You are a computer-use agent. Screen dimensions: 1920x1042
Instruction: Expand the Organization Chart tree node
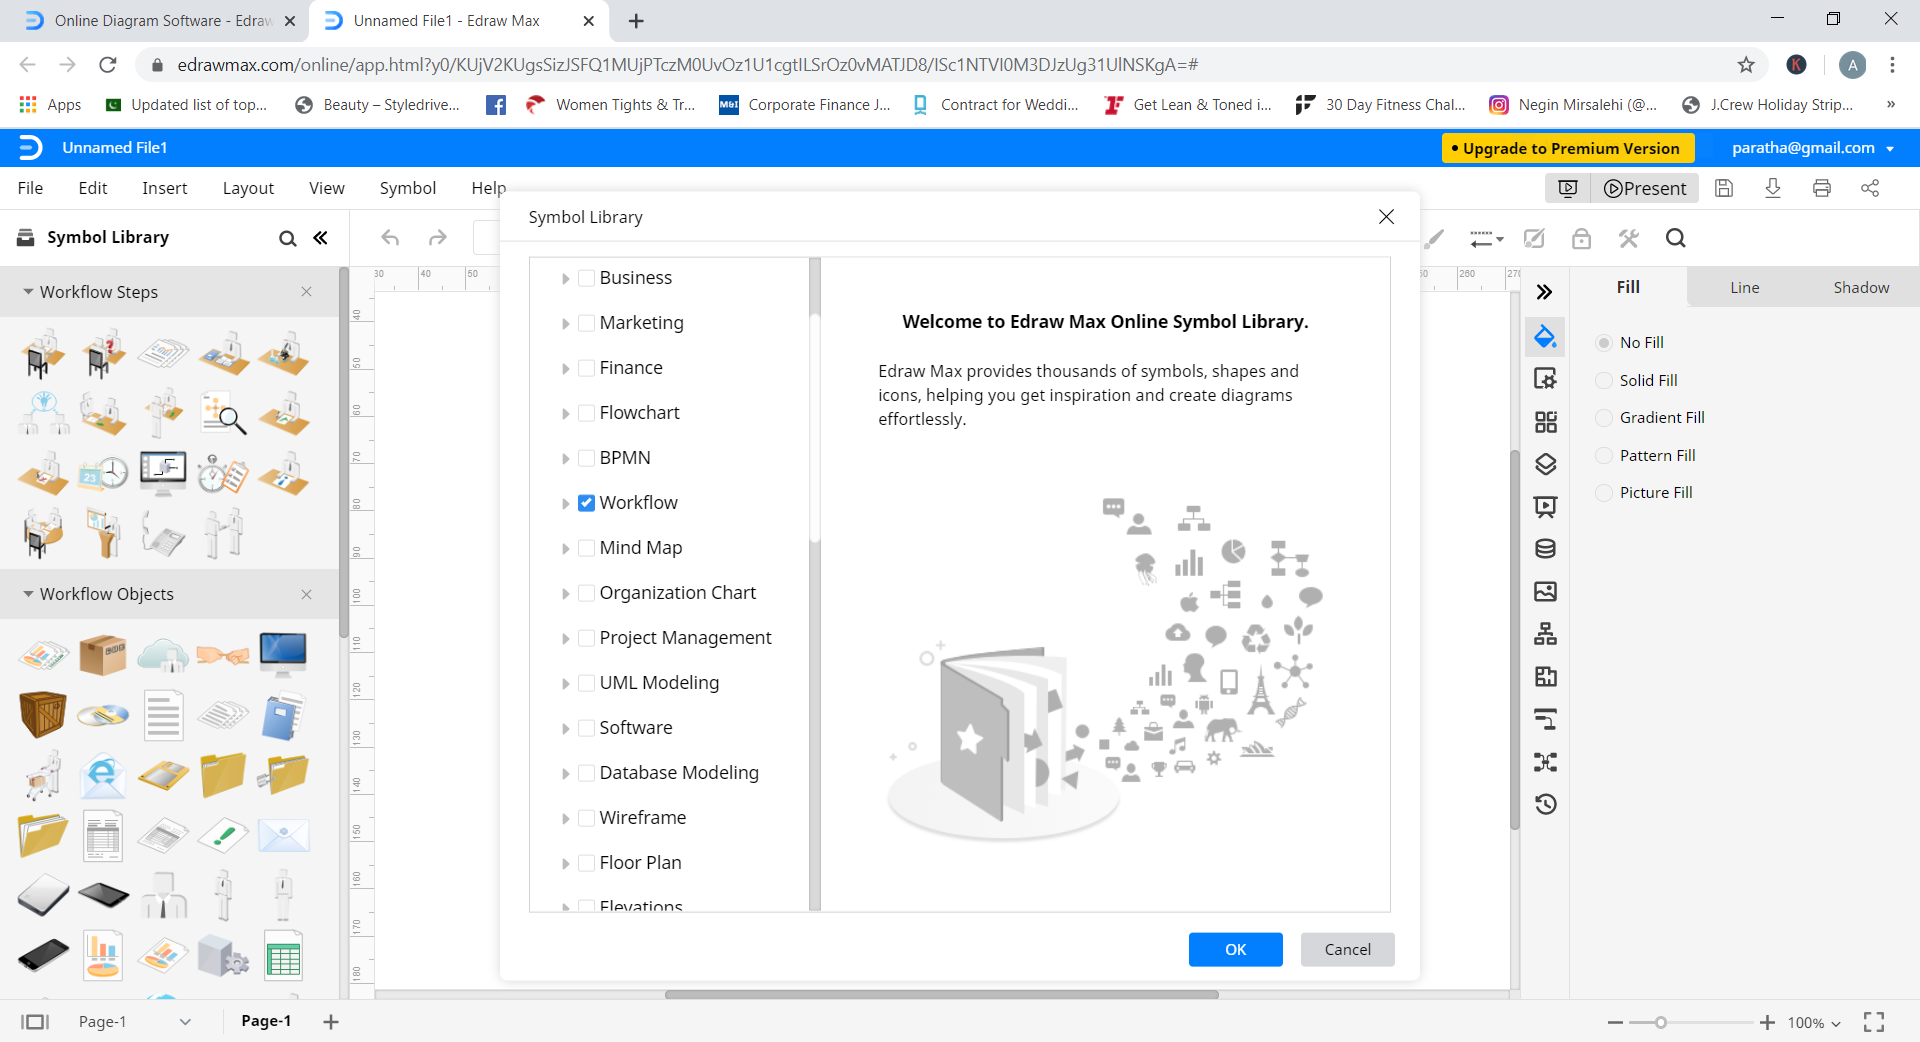tap(565, 594)
